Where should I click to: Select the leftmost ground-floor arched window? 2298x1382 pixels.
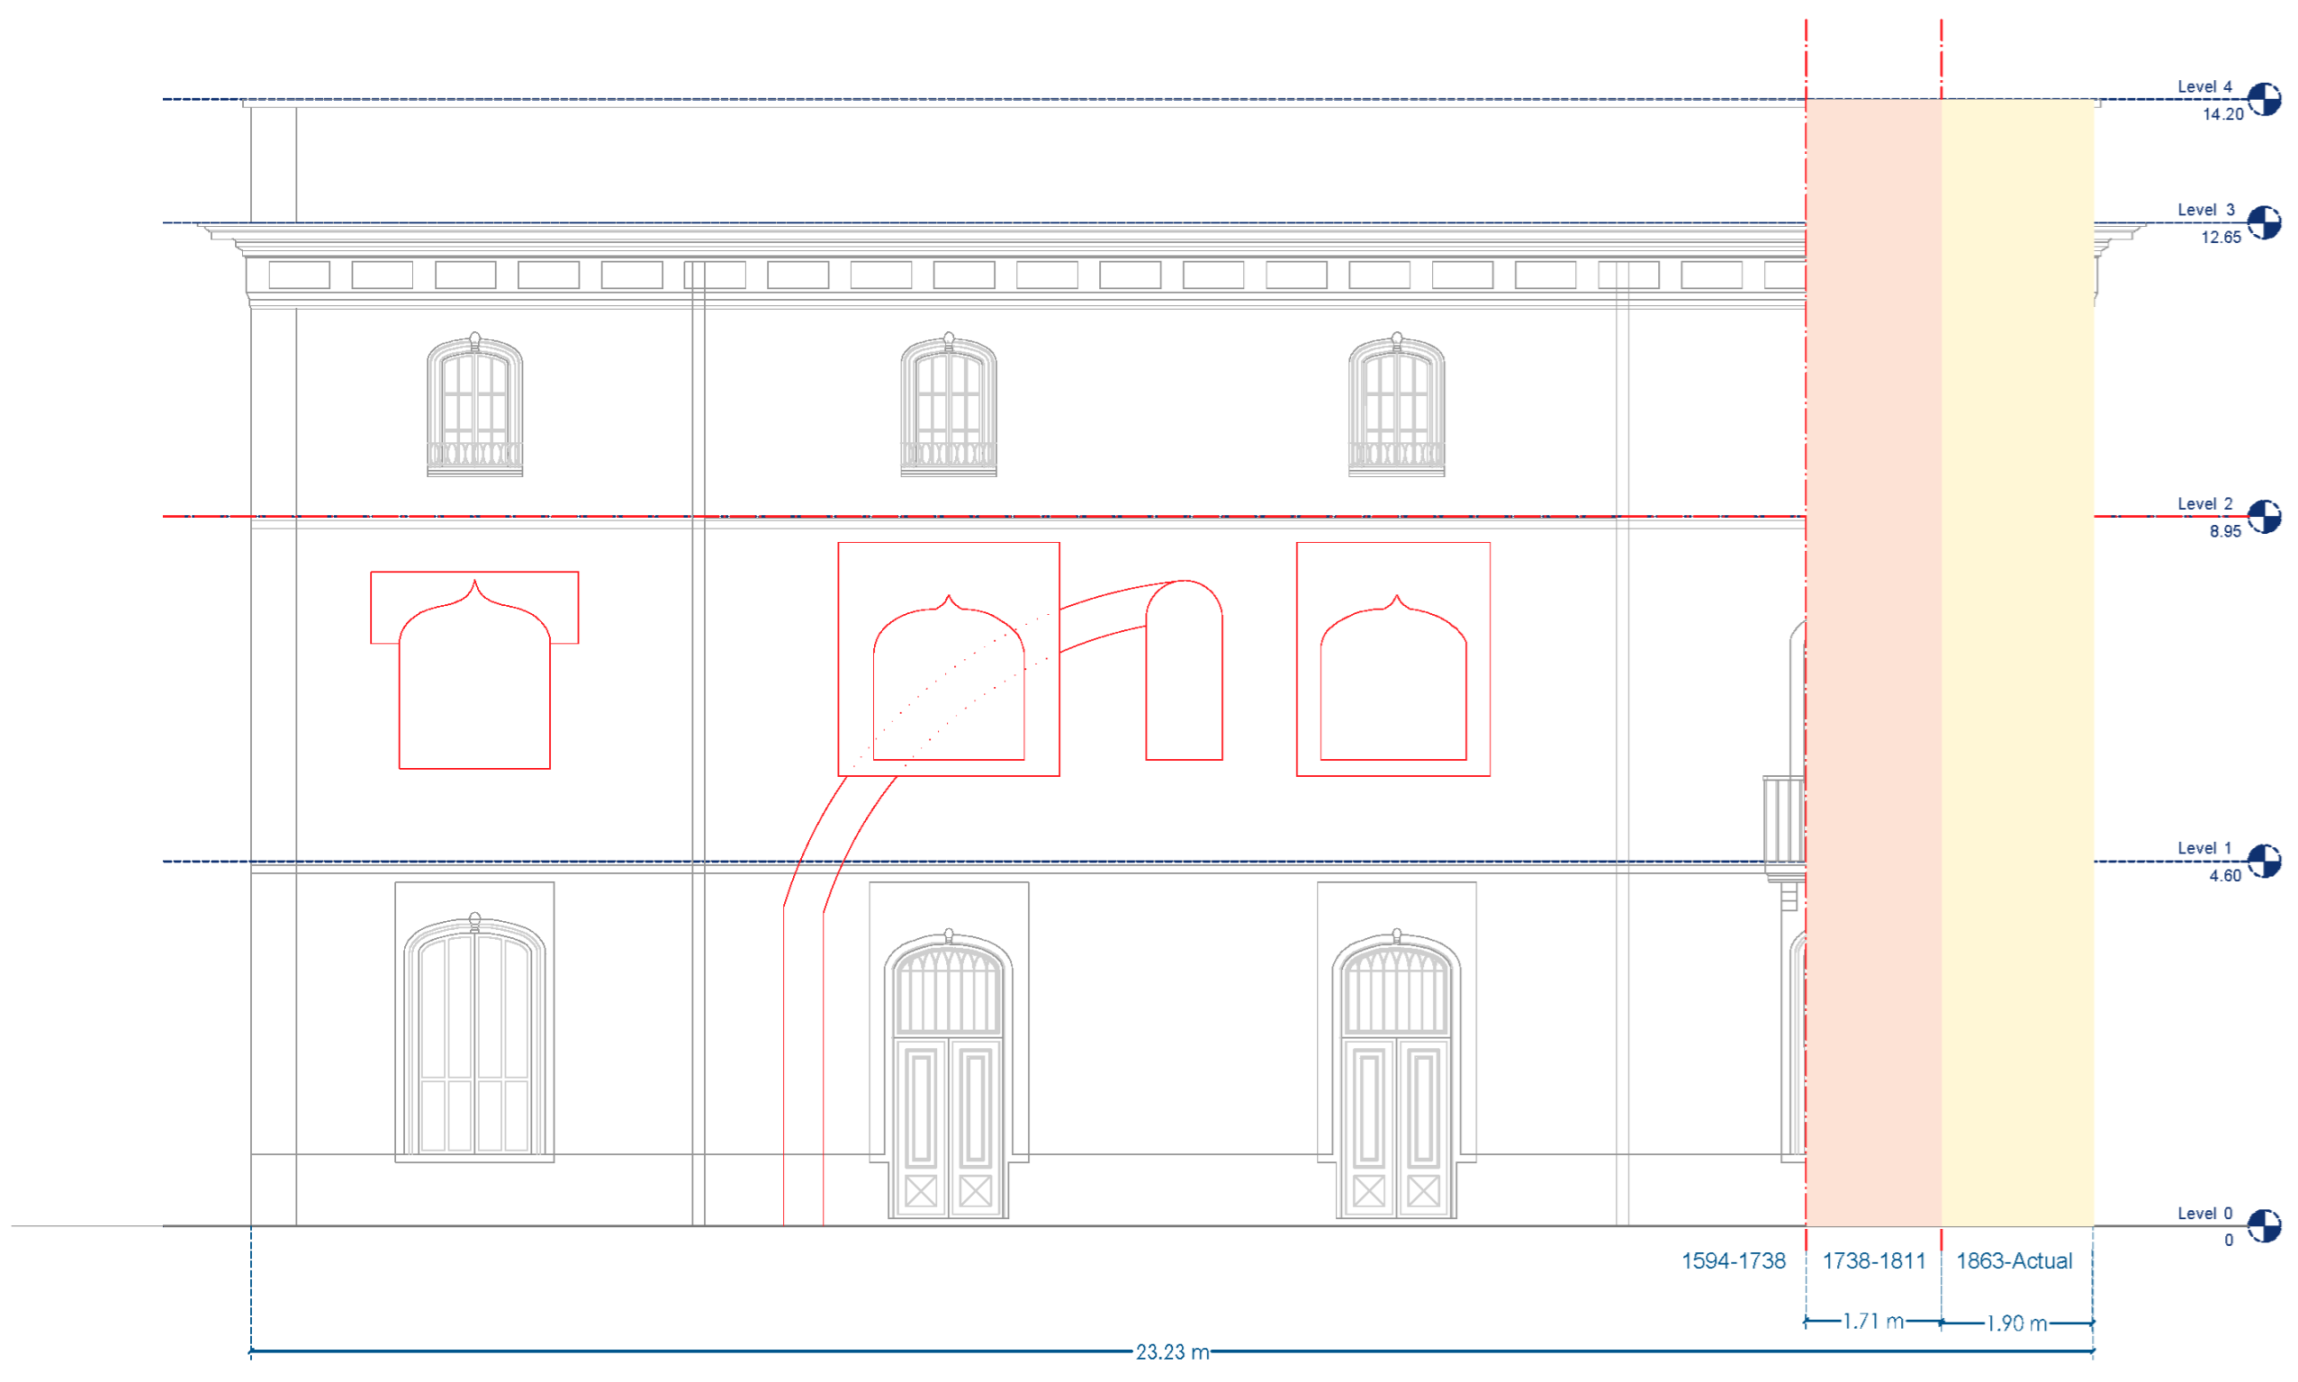click(474, 1040)
